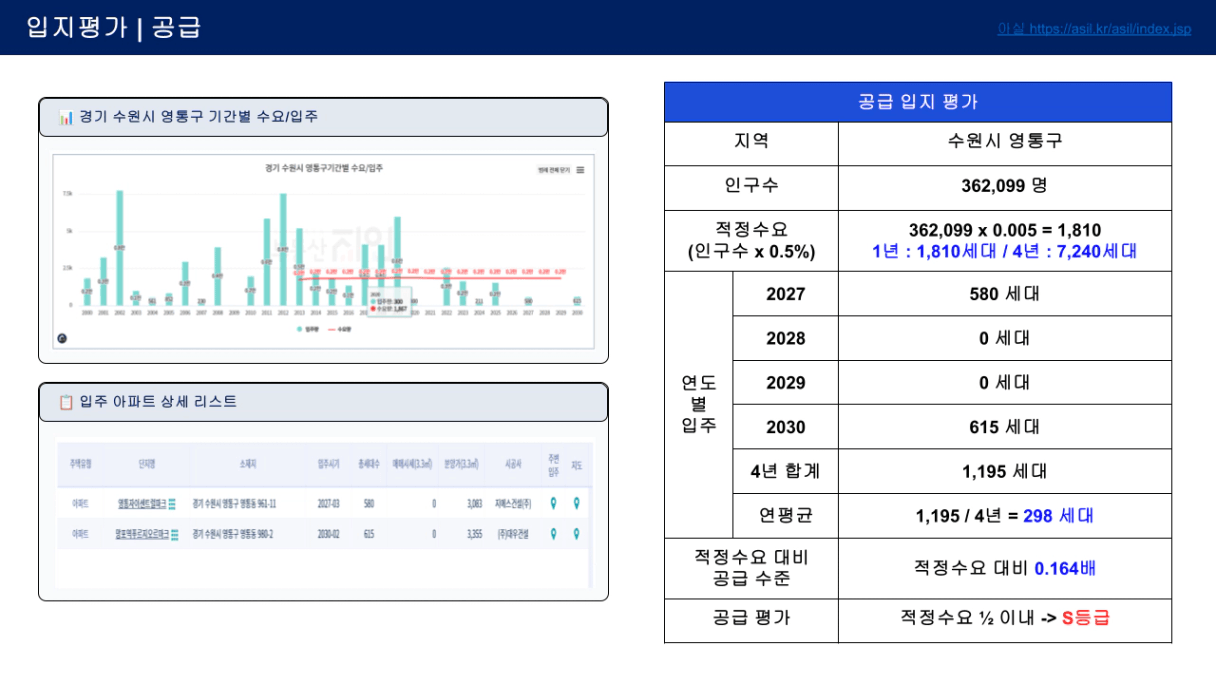Viewport: 1216px width, 684px height.
Task: Click list icon beside second complex name
Action: (175, 535)
